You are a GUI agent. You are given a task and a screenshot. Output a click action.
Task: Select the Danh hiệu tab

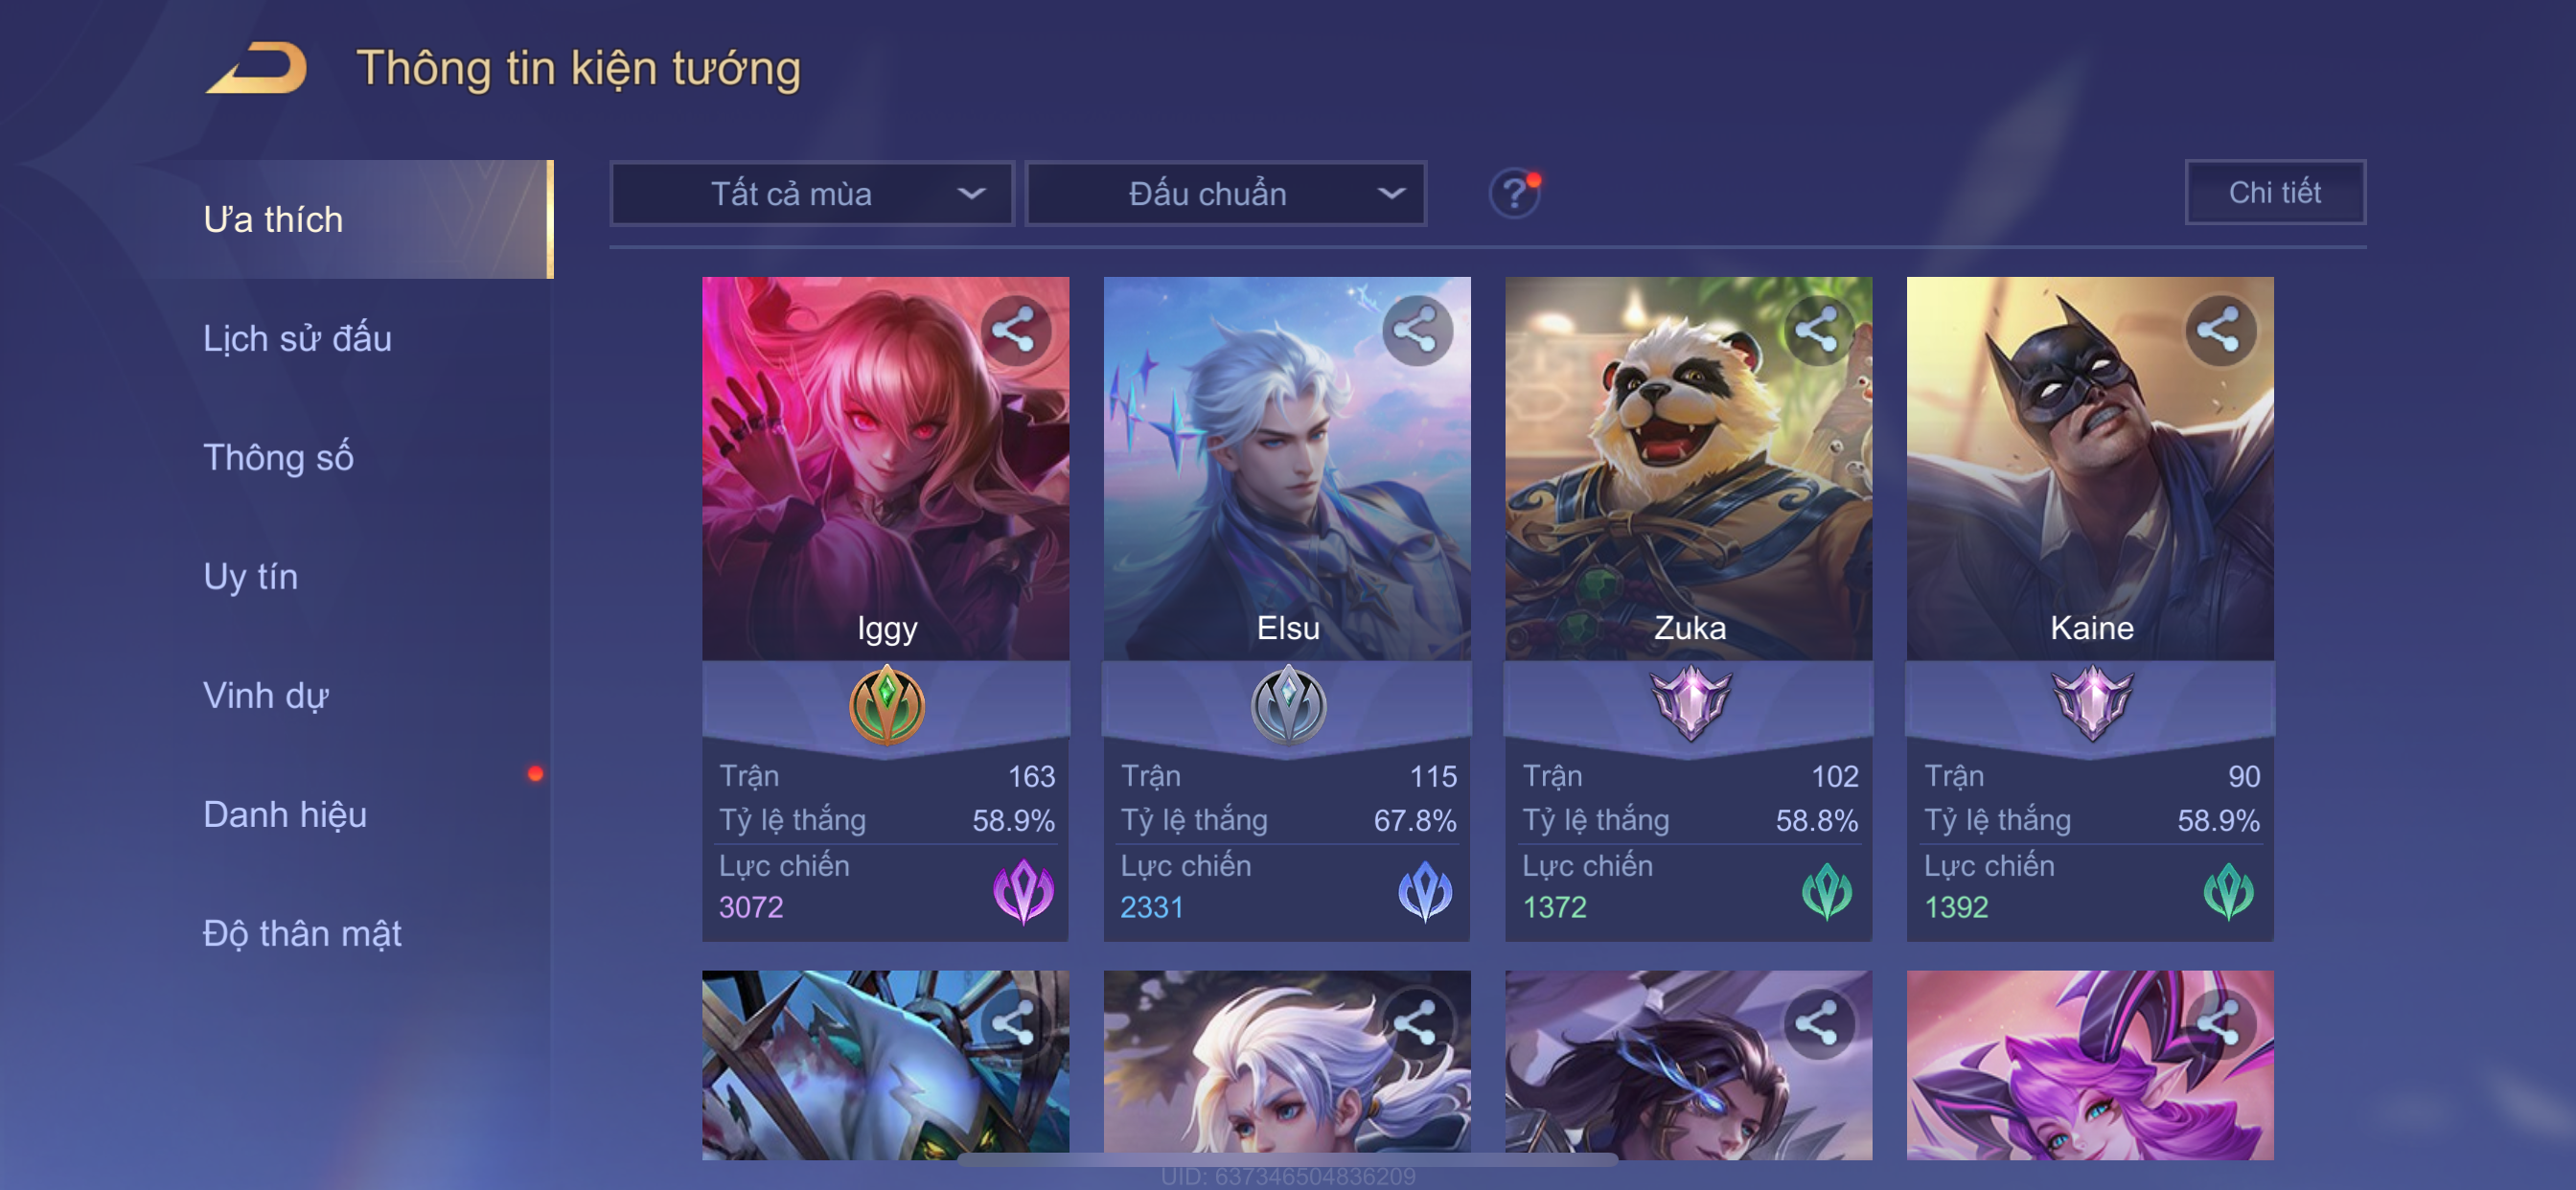[x=285, y=814]
